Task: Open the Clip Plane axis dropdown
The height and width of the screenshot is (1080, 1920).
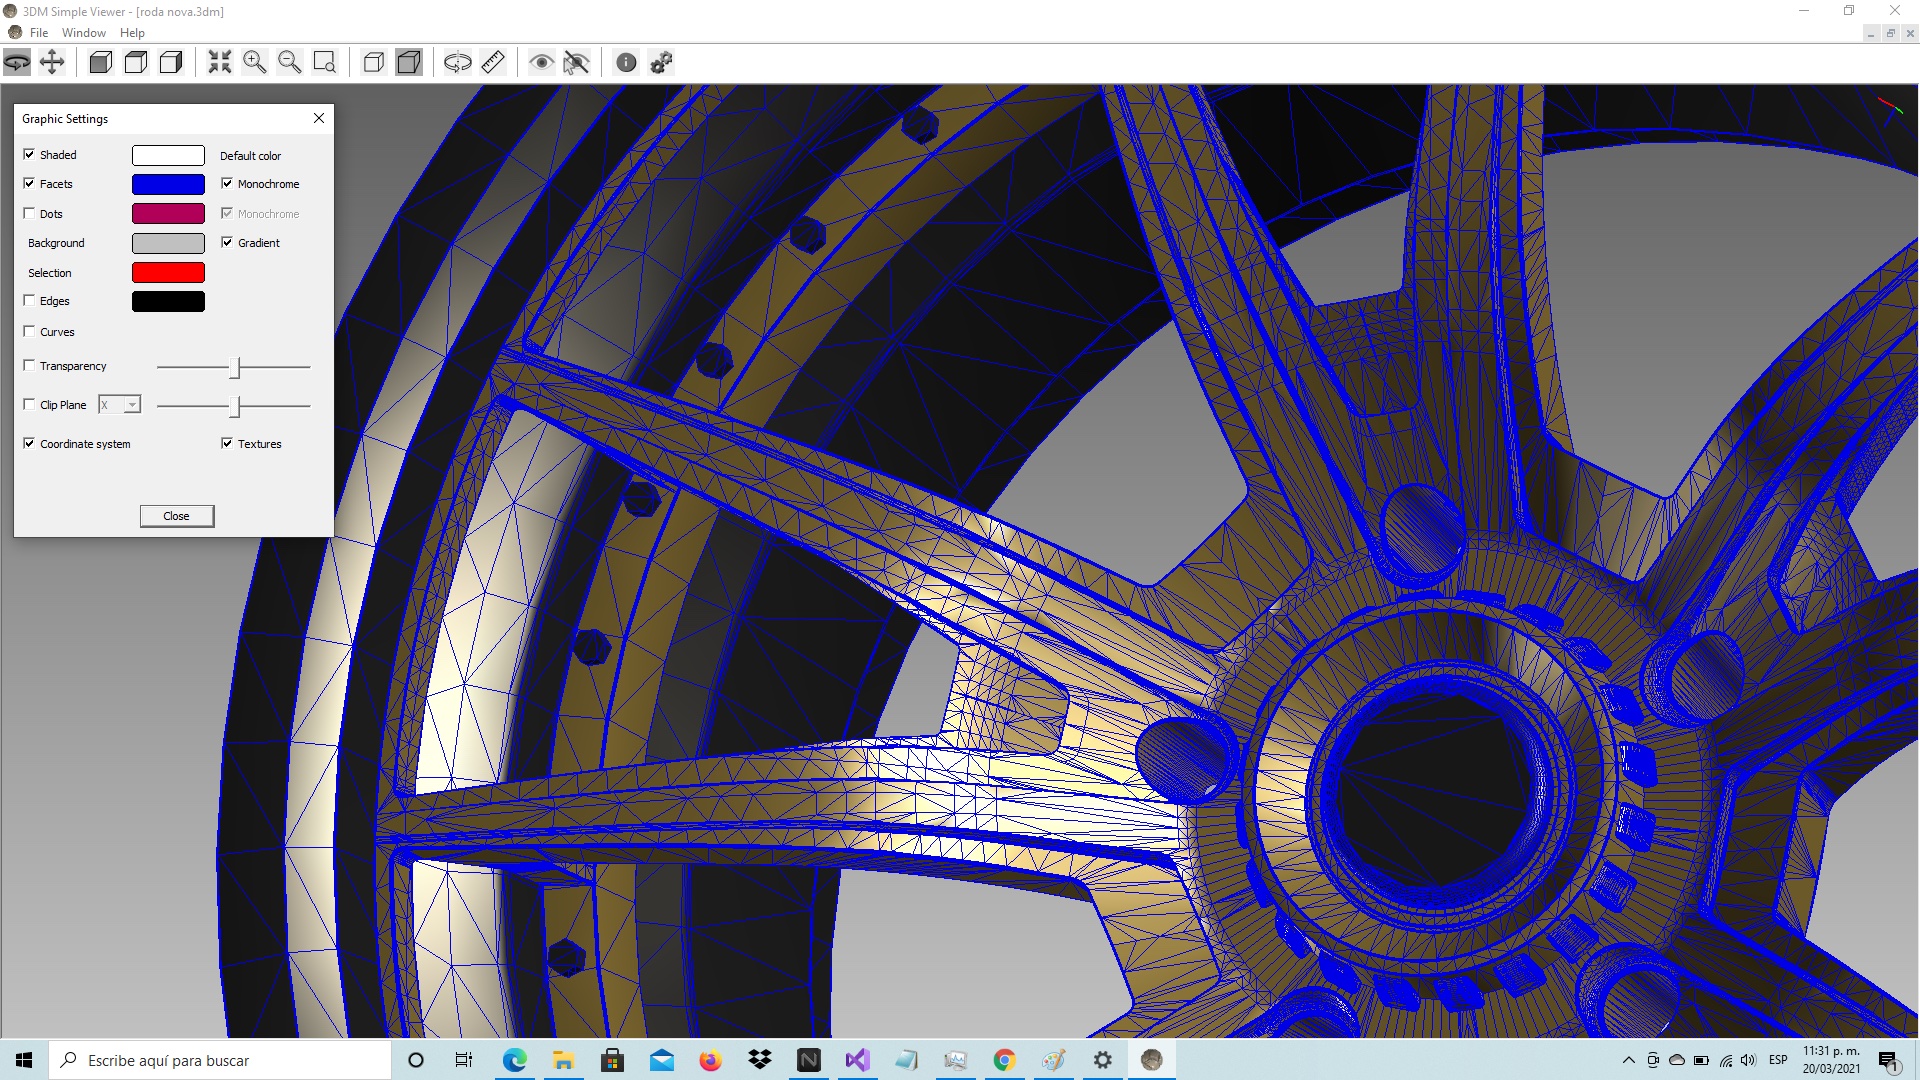Action: coord(120,405)
